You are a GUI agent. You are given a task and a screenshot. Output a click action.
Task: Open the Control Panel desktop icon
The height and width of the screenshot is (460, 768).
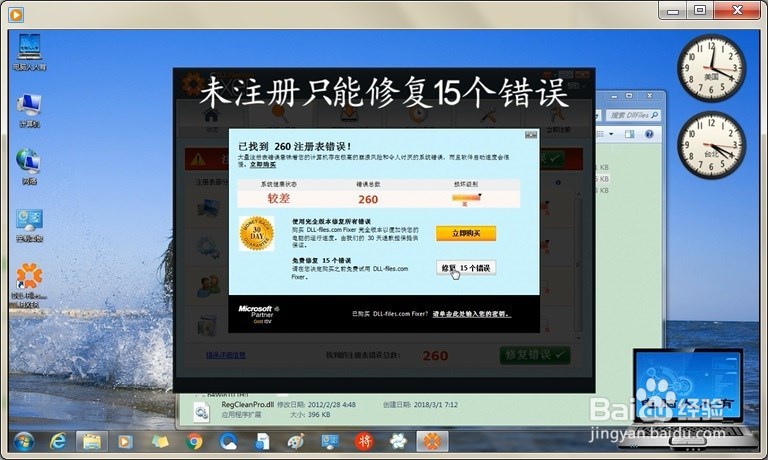pos(29,226)
